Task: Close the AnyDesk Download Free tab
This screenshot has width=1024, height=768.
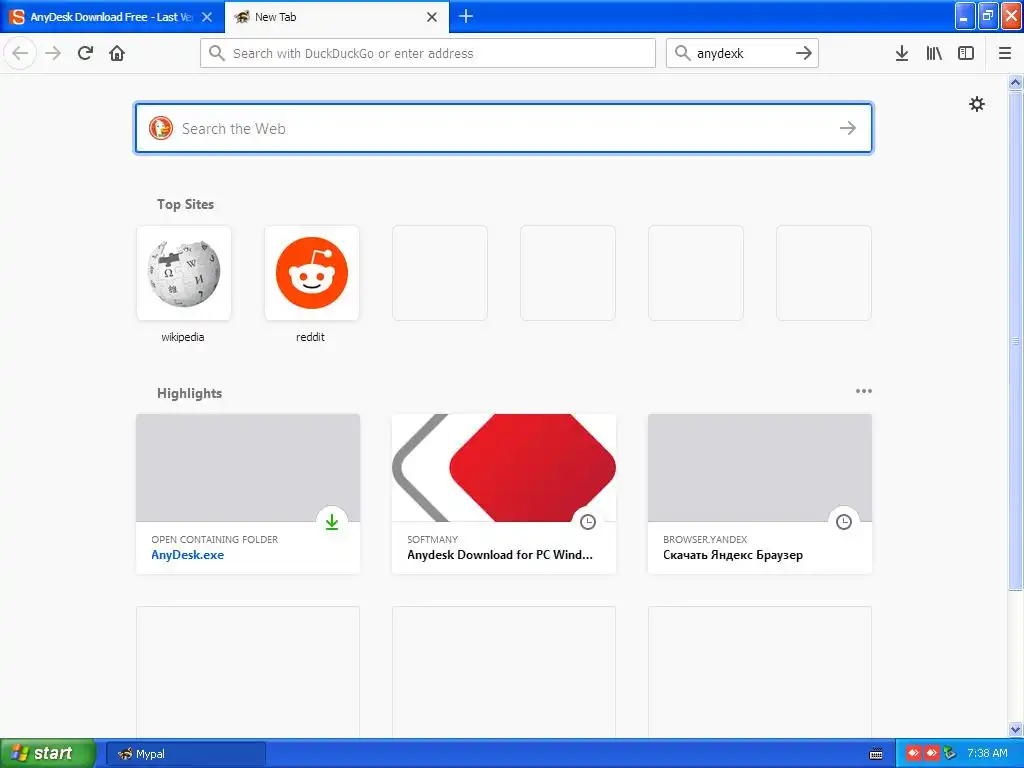Action: pyautogui.click(x=207, y=17)
